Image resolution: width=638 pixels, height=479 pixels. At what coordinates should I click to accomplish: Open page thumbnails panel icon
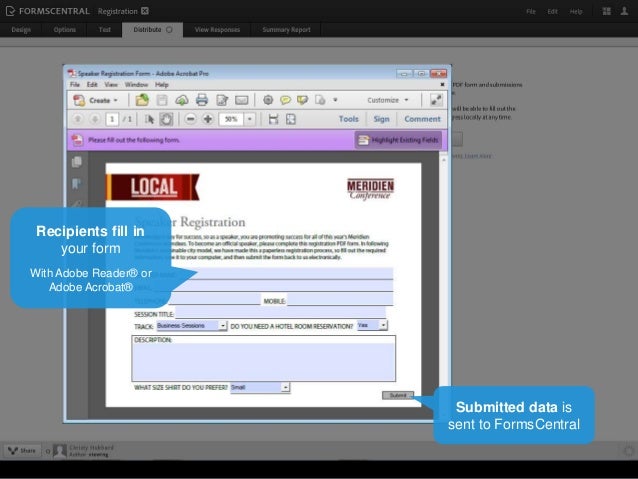pos(76,162)
